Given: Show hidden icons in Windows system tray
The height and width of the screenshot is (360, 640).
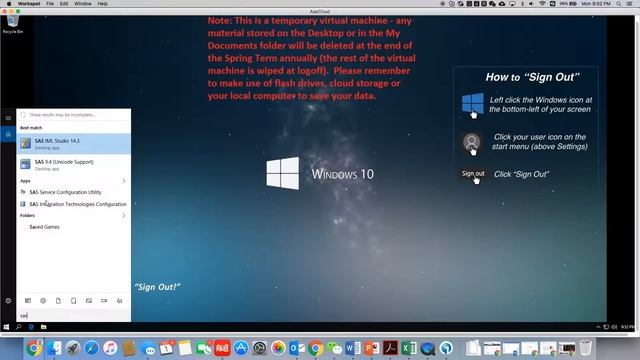Looking at the screenshot, I should tap(598, 327).
